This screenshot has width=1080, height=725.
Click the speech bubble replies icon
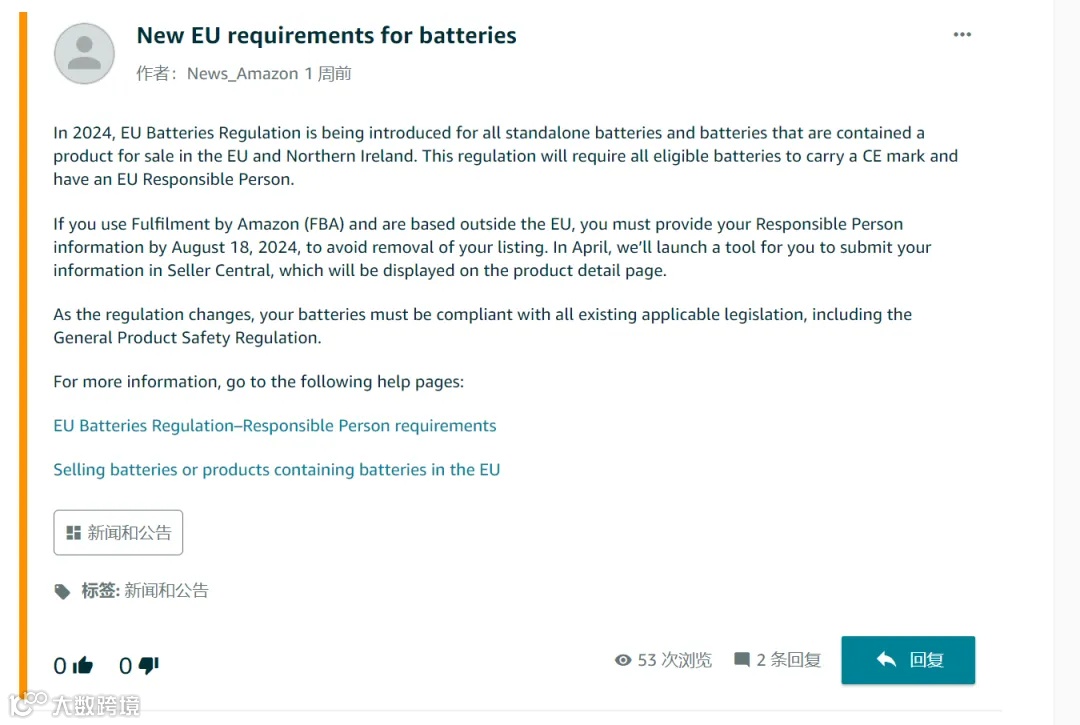click(742, 660)
